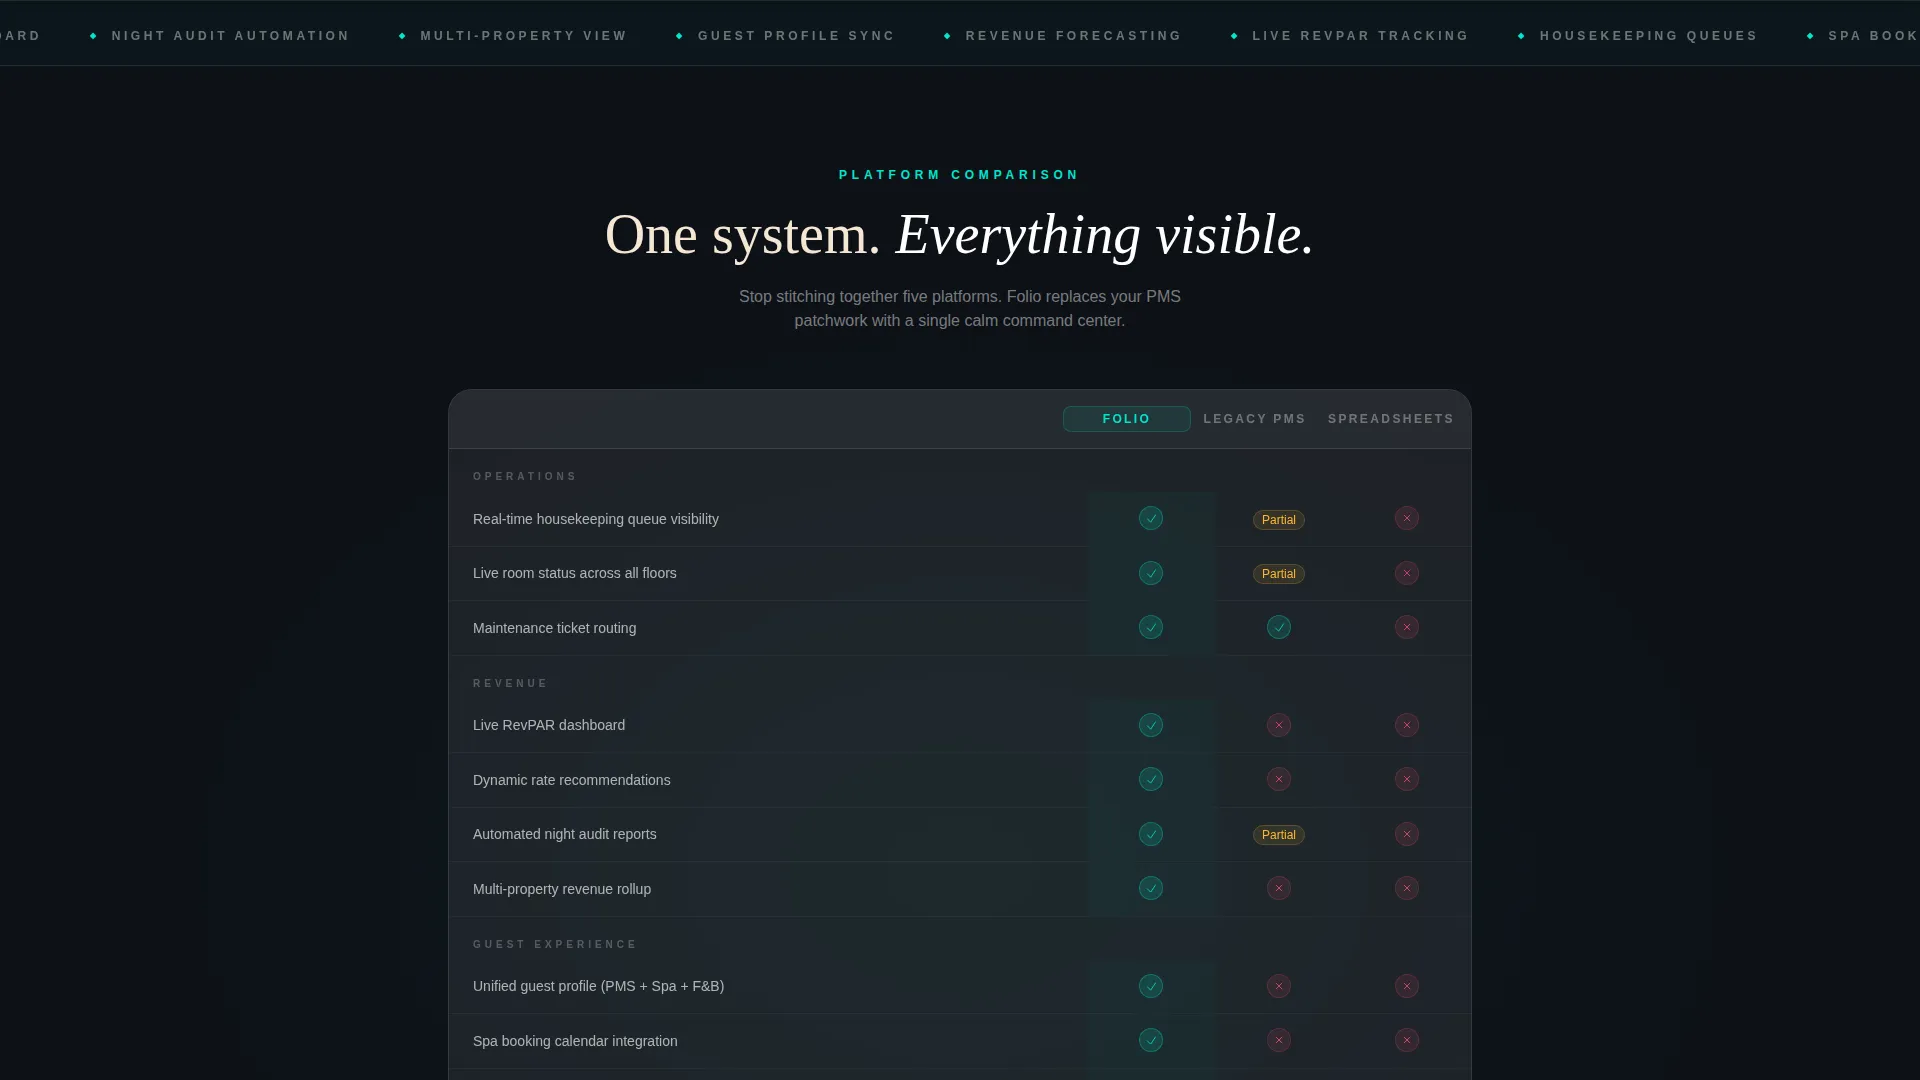Click HOUSEKEEPING QUEUES in the ticker
Screen dimensions: 1920x1080
(1649, 36)
